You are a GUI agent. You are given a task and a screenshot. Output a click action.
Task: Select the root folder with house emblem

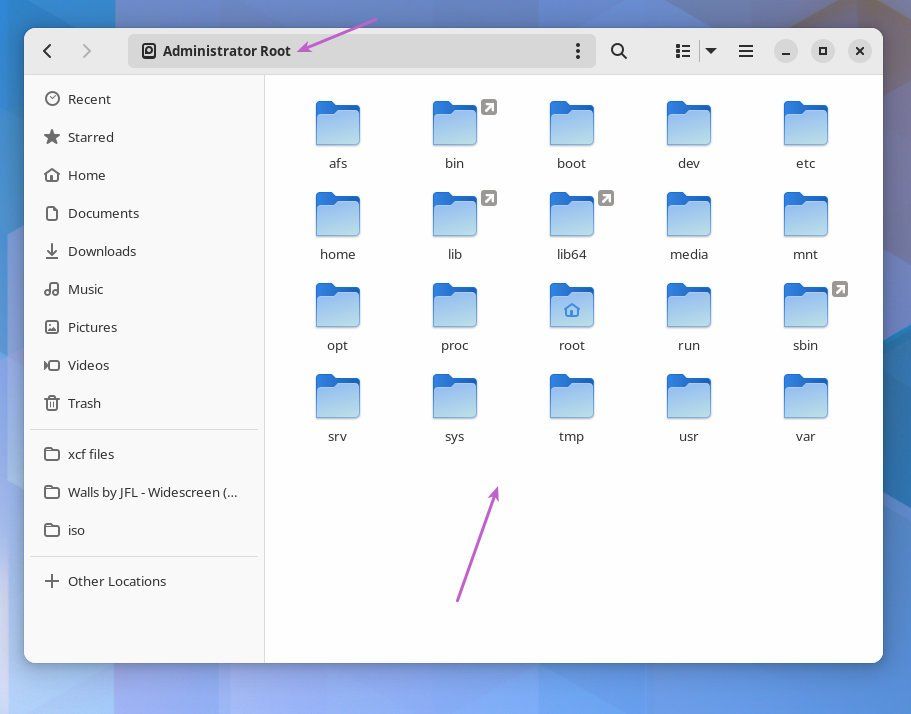click(x=571, y=313)
